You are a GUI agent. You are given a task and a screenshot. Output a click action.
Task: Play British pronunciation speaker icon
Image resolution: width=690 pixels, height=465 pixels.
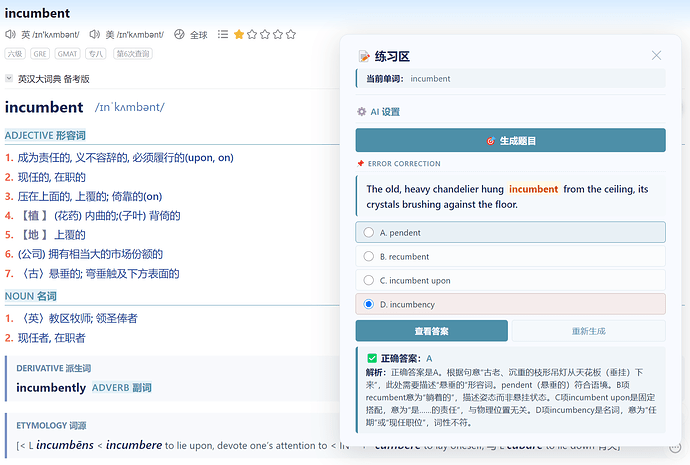tap(10, 34)
